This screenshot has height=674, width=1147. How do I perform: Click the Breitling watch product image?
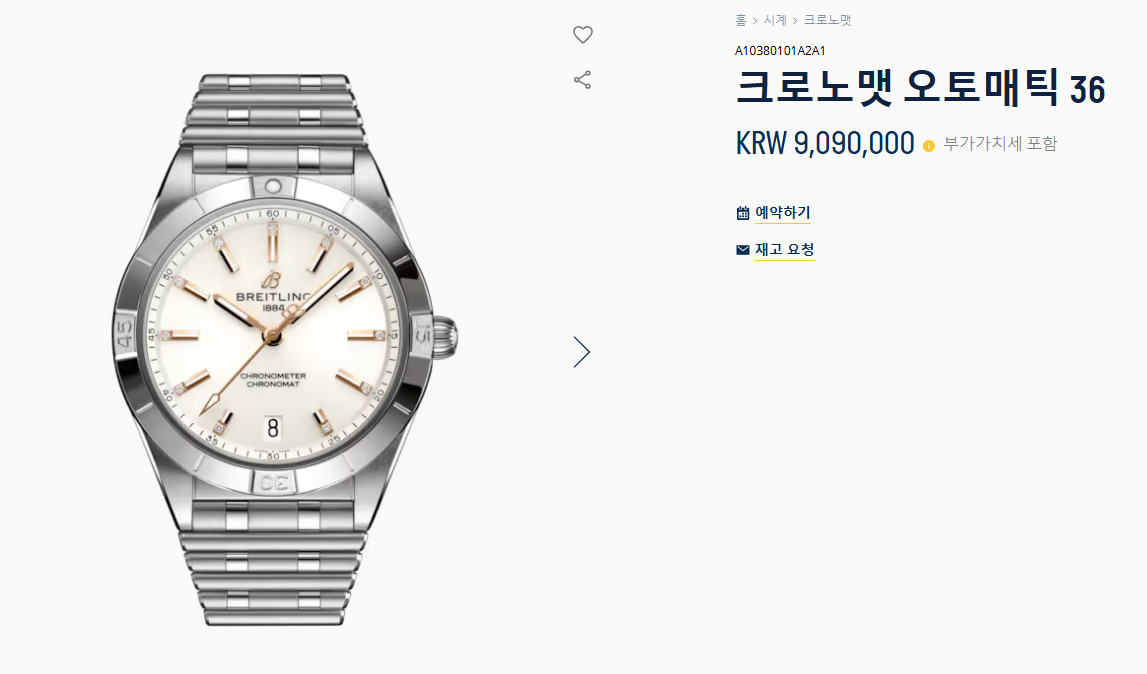[x=285, y=350]
